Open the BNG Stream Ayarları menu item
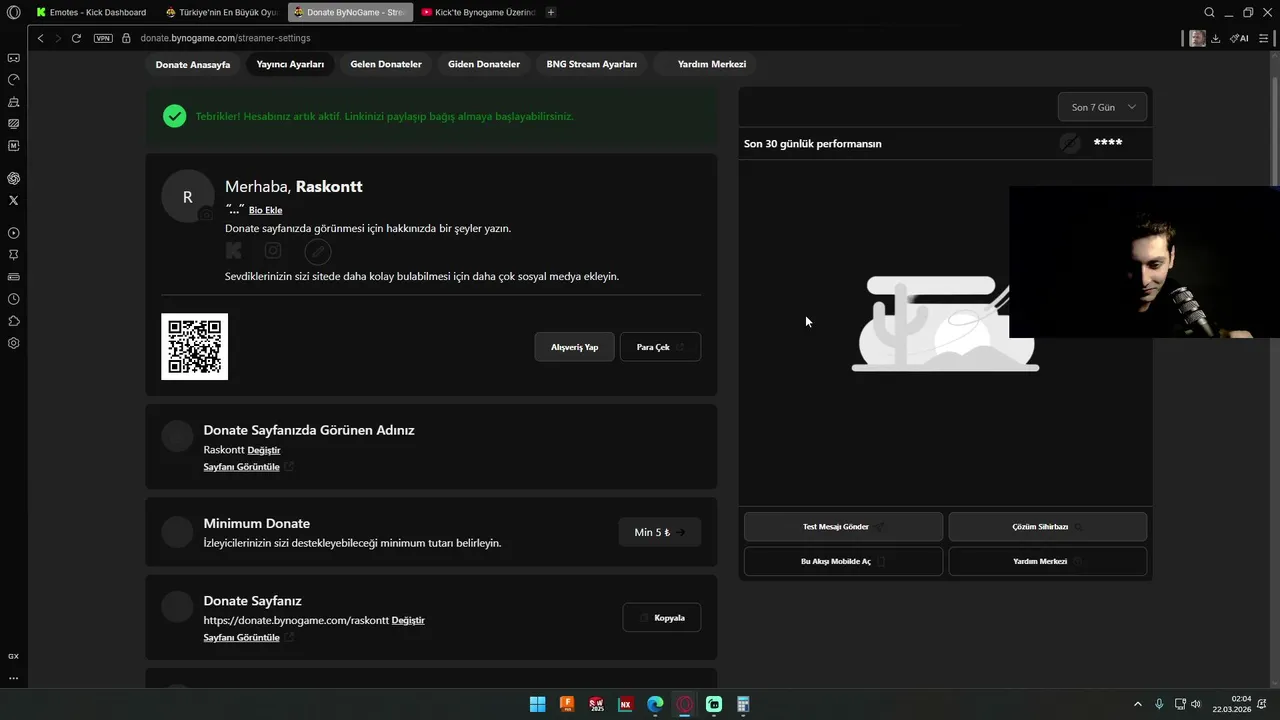Image resolution: width=1280 pixels, height=720 pixels. 591,64
